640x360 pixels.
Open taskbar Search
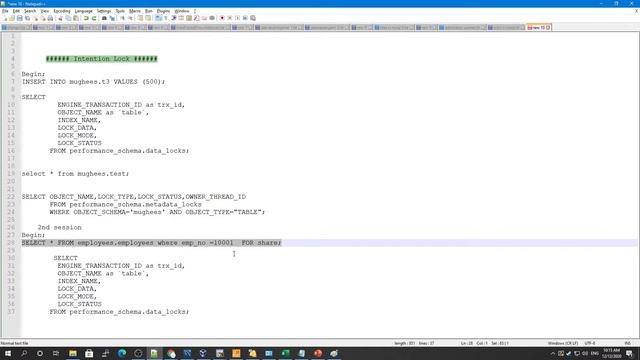24,353
